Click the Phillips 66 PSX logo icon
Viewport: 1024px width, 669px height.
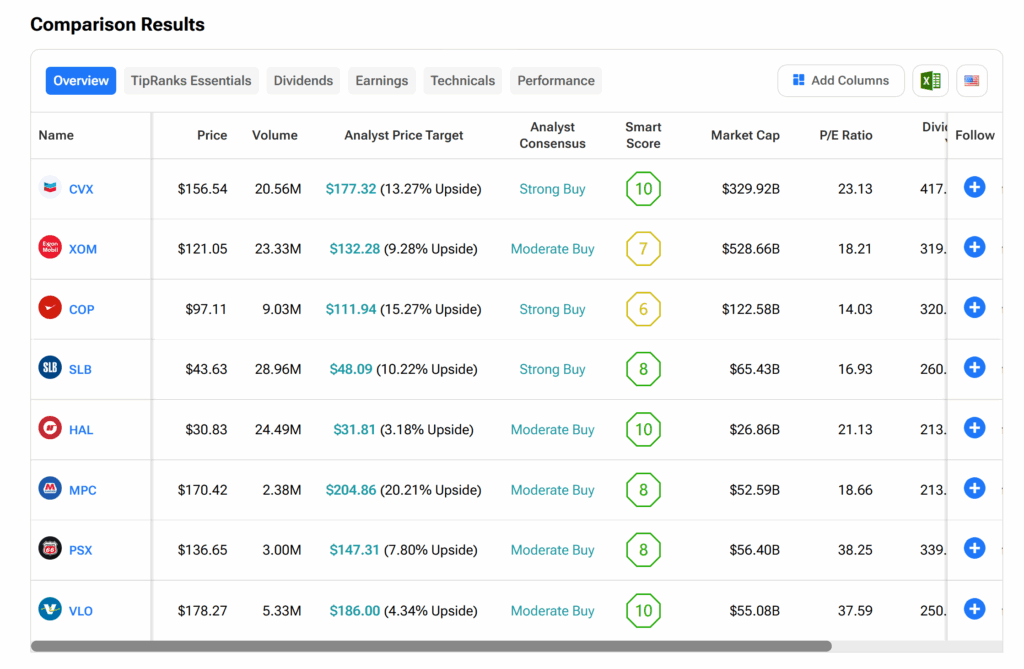tap(49, 548)
